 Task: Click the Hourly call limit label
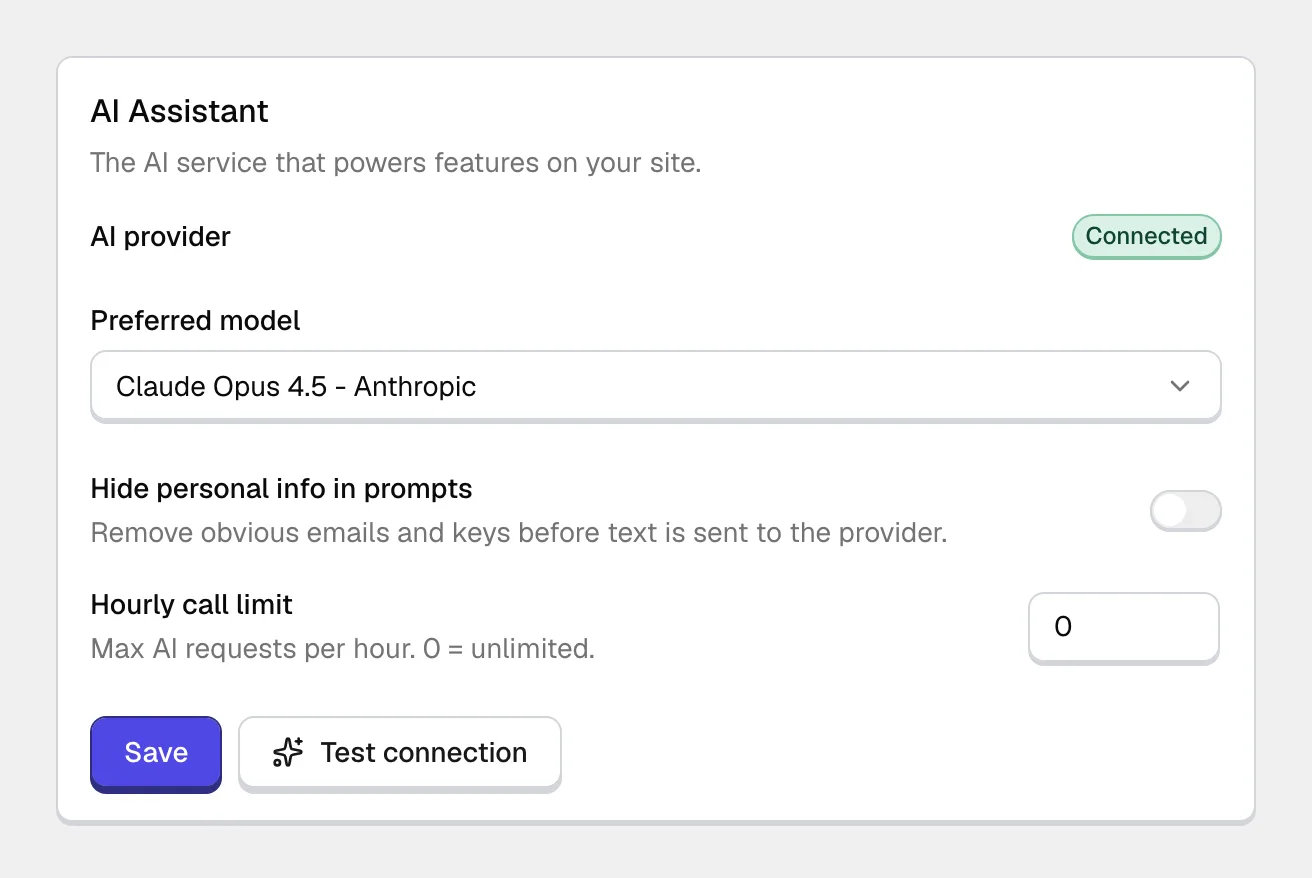point(192,605)
